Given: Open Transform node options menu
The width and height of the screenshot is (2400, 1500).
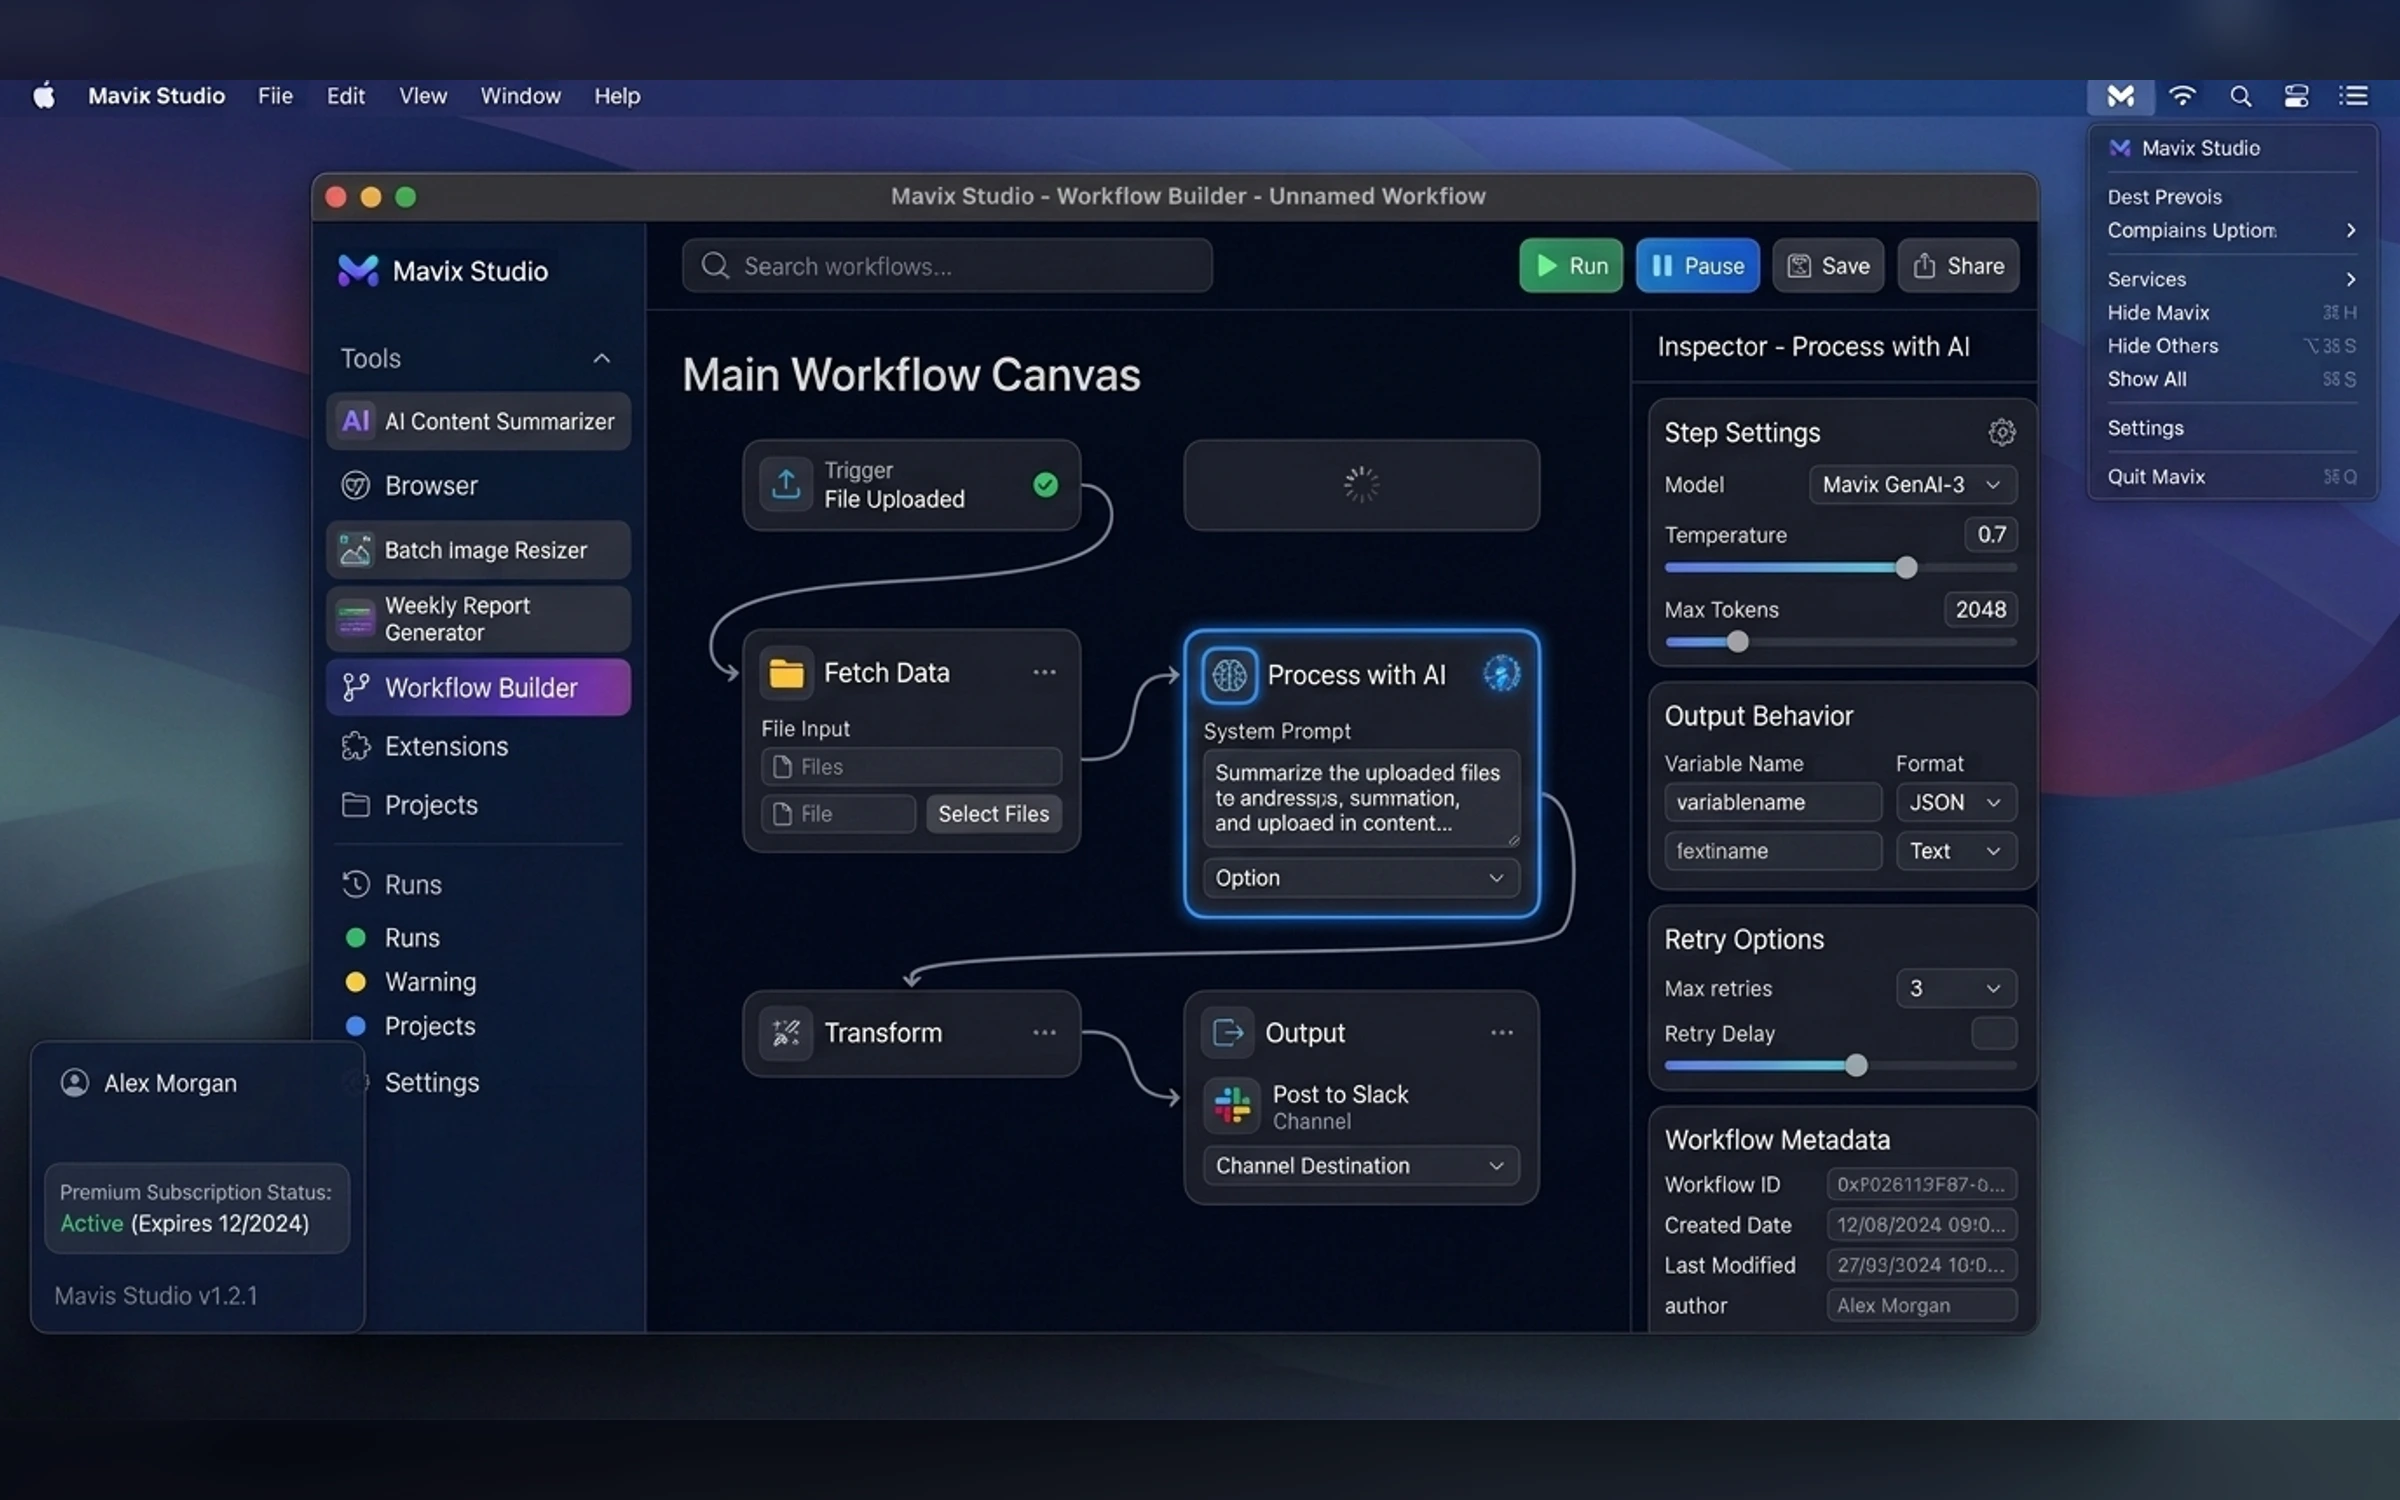Looking at the screenshot, I should point(1044,1033).
